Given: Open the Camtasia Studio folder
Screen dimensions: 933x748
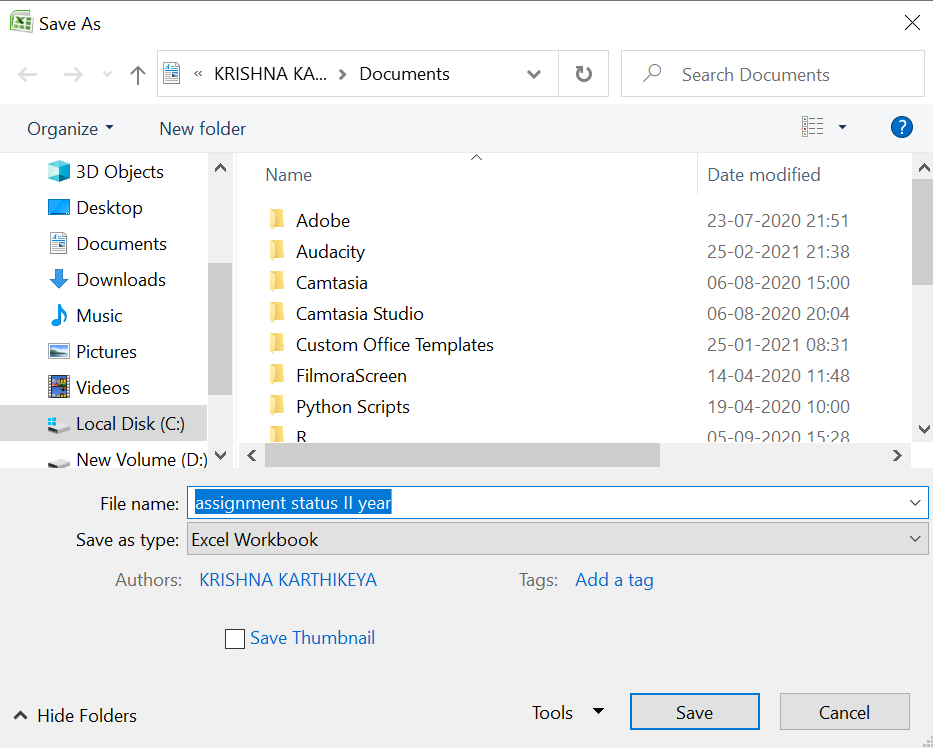Looking at the screenshot, I should [x=359, y=314].
